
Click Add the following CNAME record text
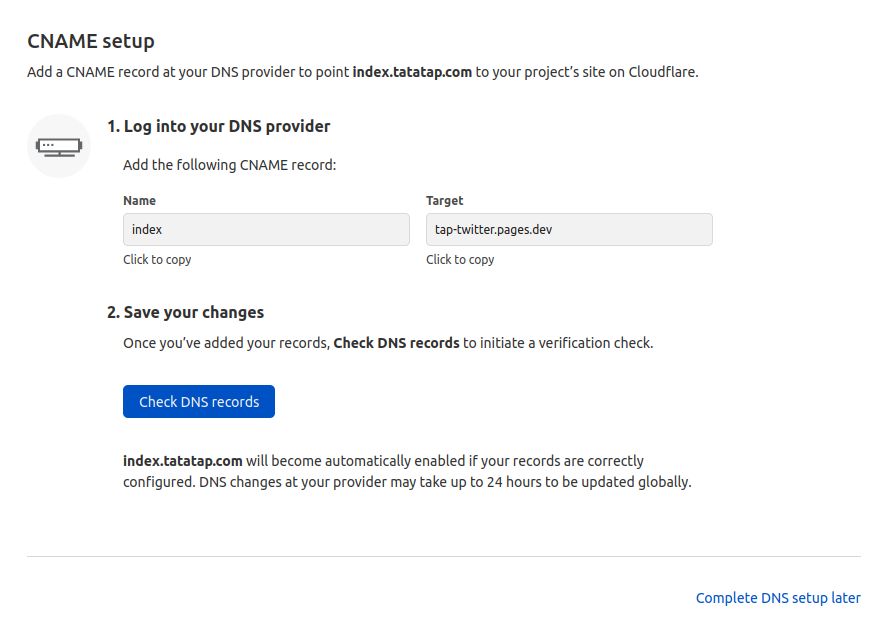[230, 165]
